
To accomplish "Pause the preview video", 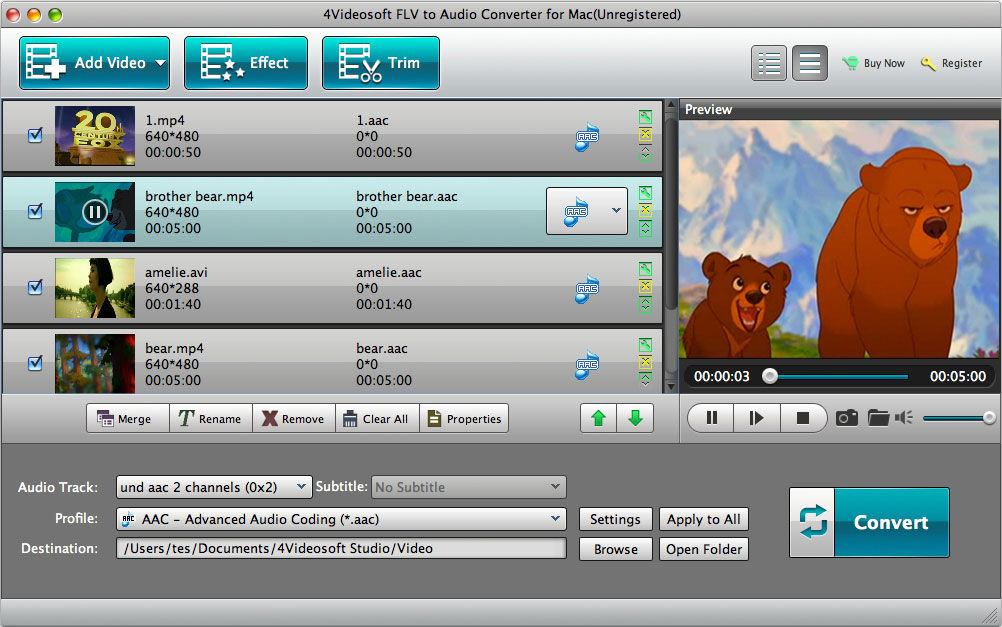I will [712, 418].
